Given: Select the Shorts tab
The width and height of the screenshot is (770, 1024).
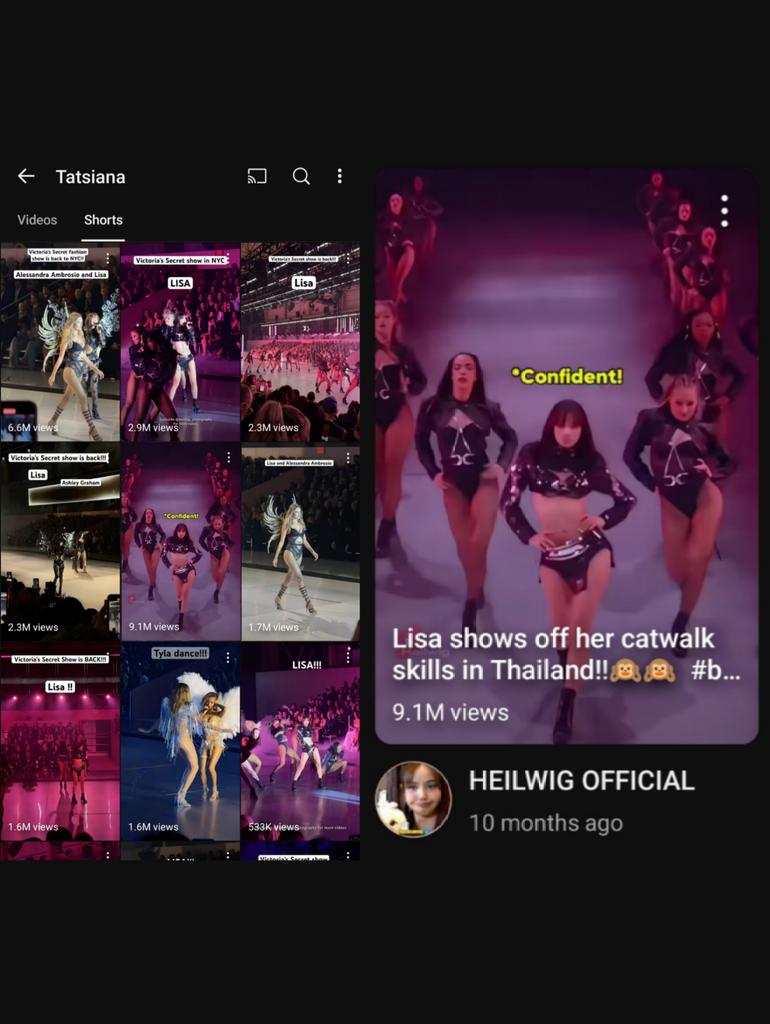Looking at the screenshot, I should 103,220.
